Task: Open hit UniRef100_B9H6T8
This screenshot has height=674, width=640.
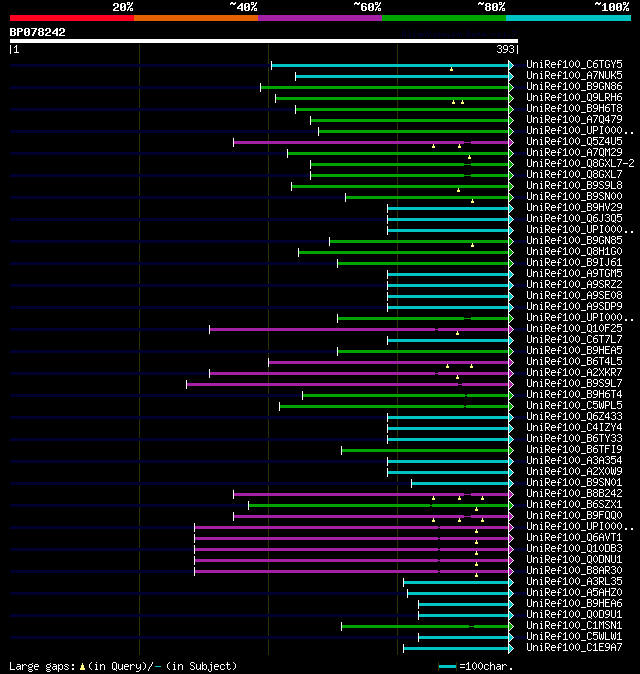Action: pyautogui.click(x=574, y=108)
